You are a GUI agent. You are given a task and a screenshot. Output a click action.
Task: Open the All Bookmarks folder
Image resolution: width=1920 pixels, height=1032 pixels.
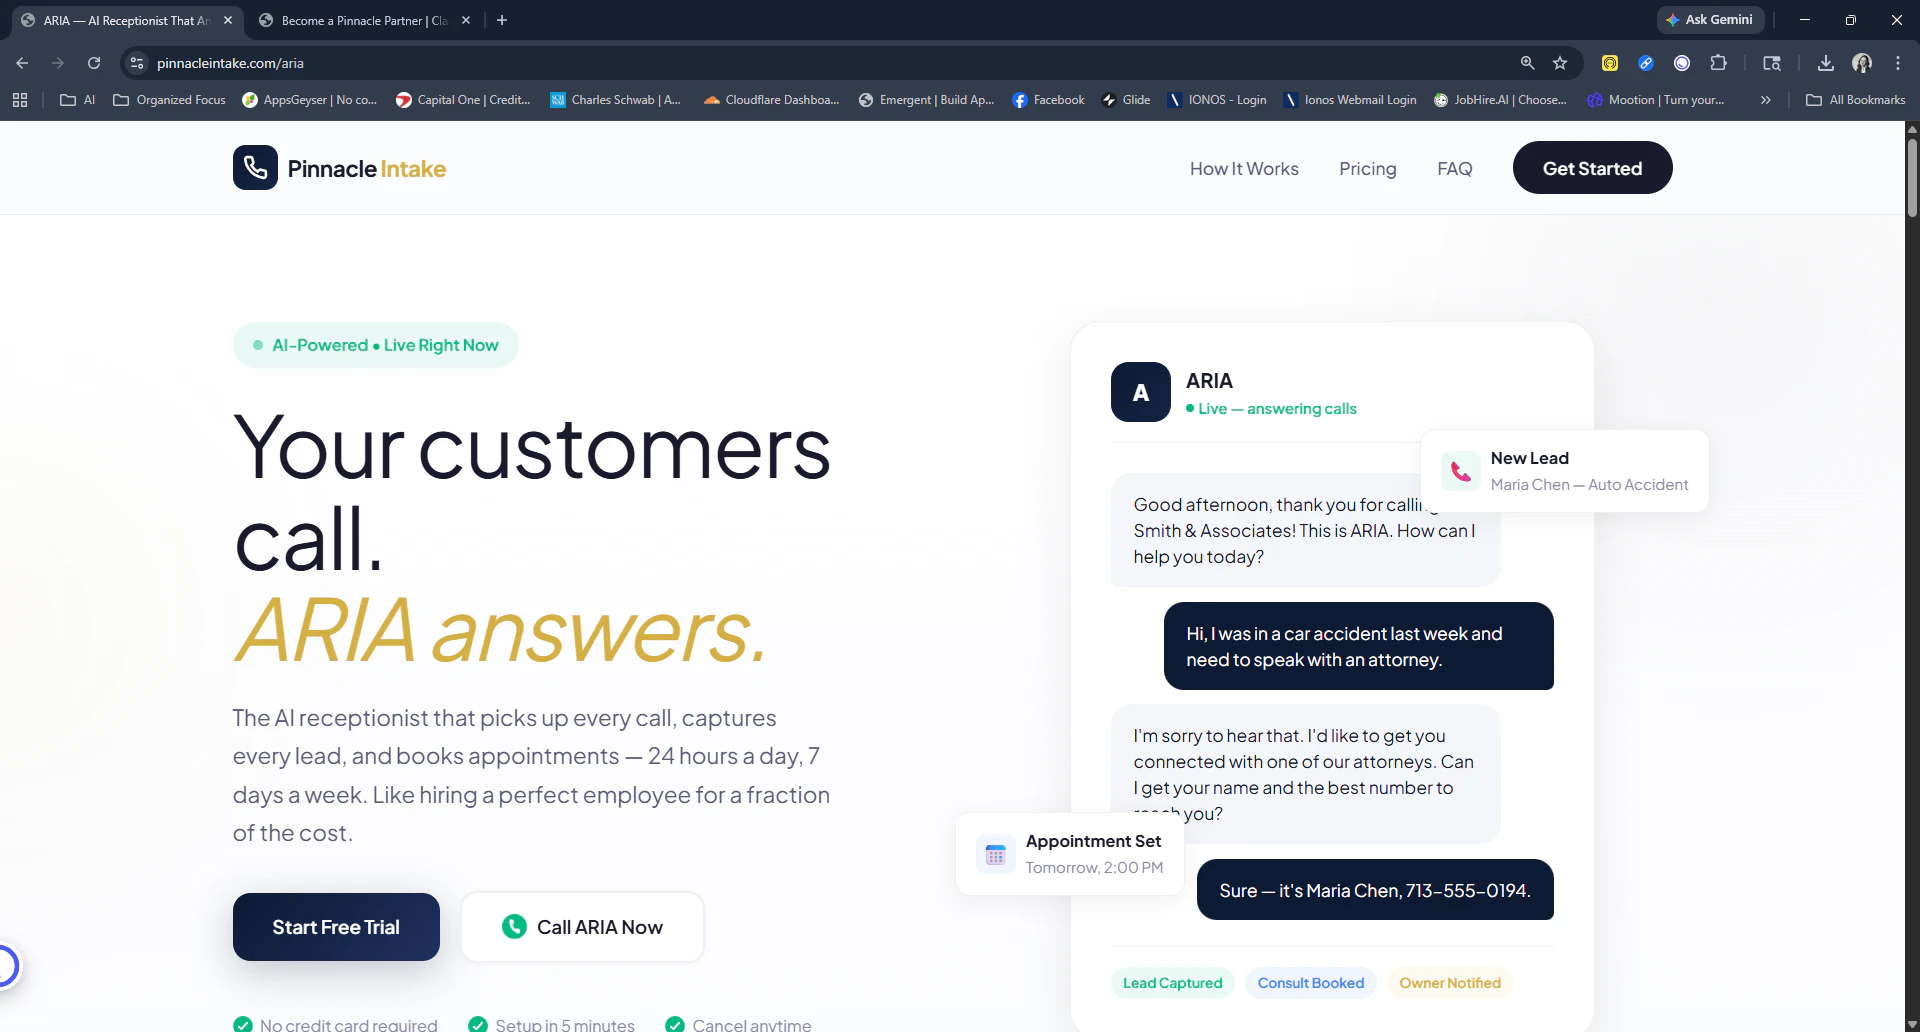1856,100
